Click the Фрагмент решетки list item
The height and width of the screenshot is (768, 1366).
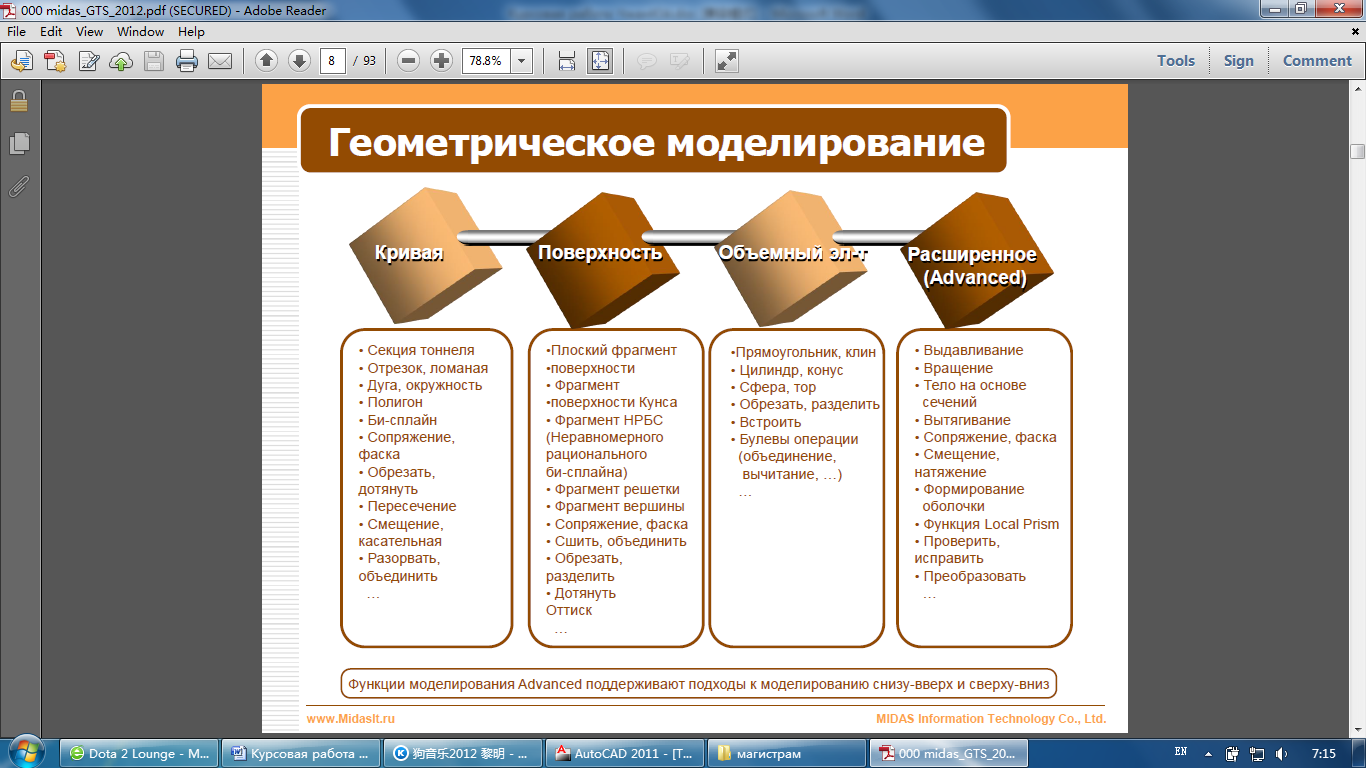[613, 489]
